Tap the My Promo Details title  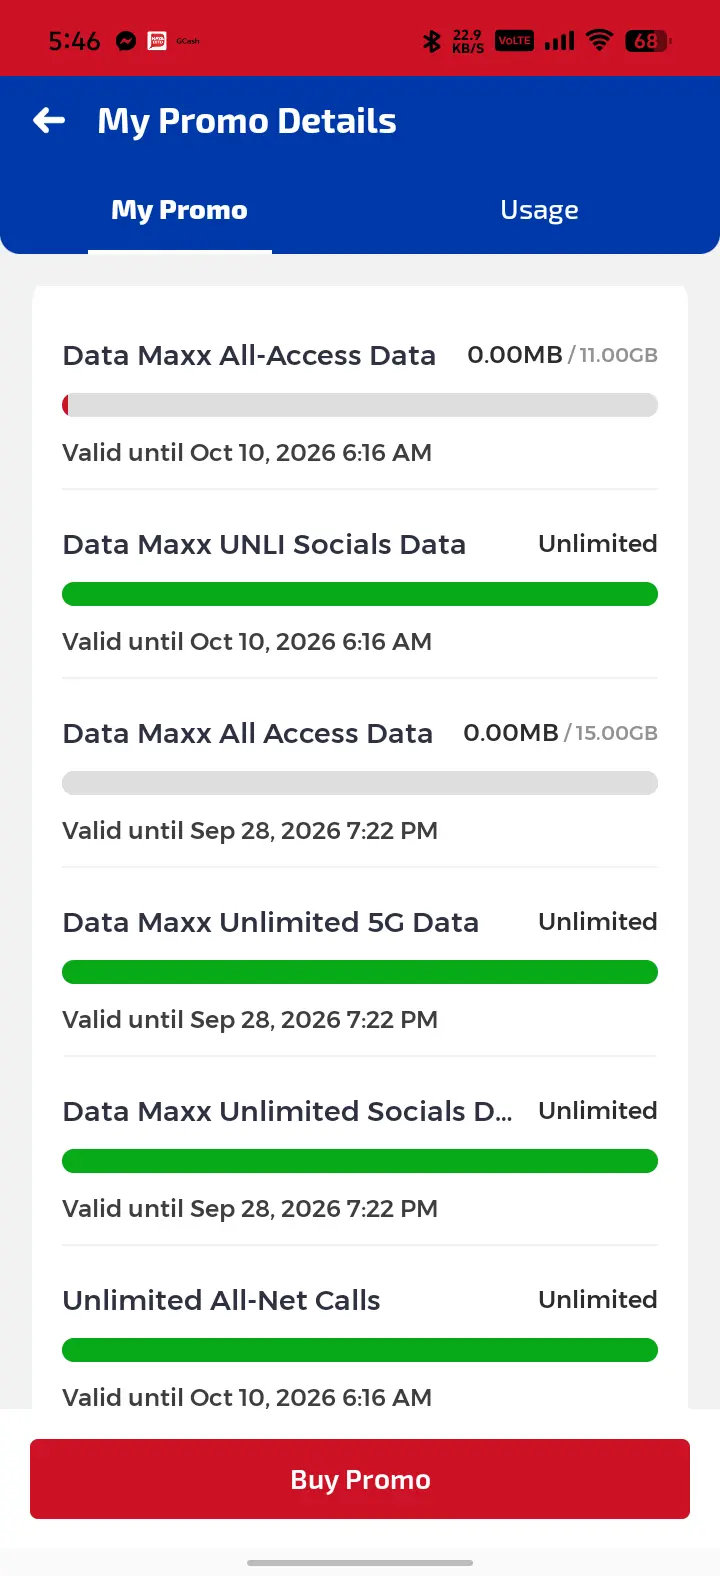247,121
